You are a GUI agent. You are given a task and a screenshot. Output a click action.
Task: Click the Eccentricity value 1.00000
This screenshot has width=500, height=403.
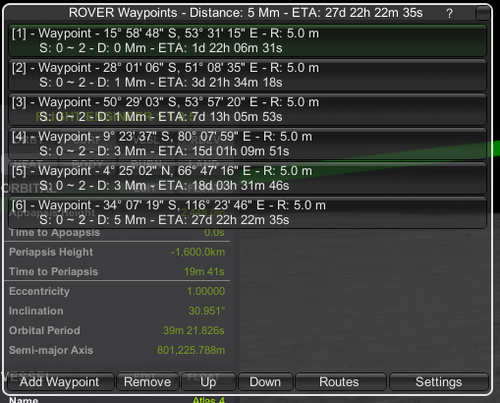tap(206, 291)
